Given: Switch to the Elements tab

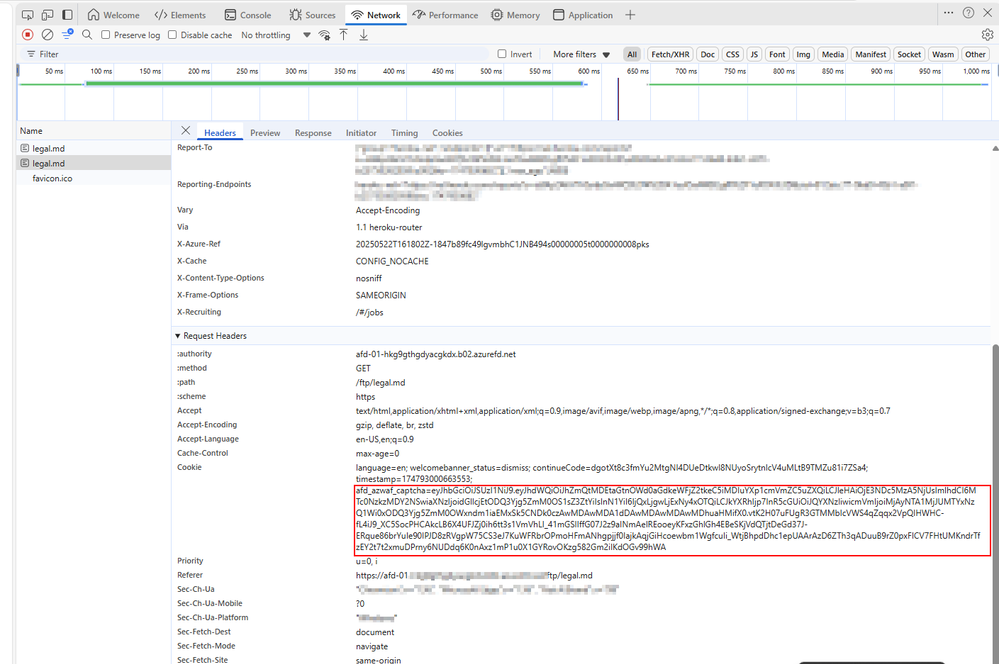Looking at the screenshot, I should click(x=181, y=15).
